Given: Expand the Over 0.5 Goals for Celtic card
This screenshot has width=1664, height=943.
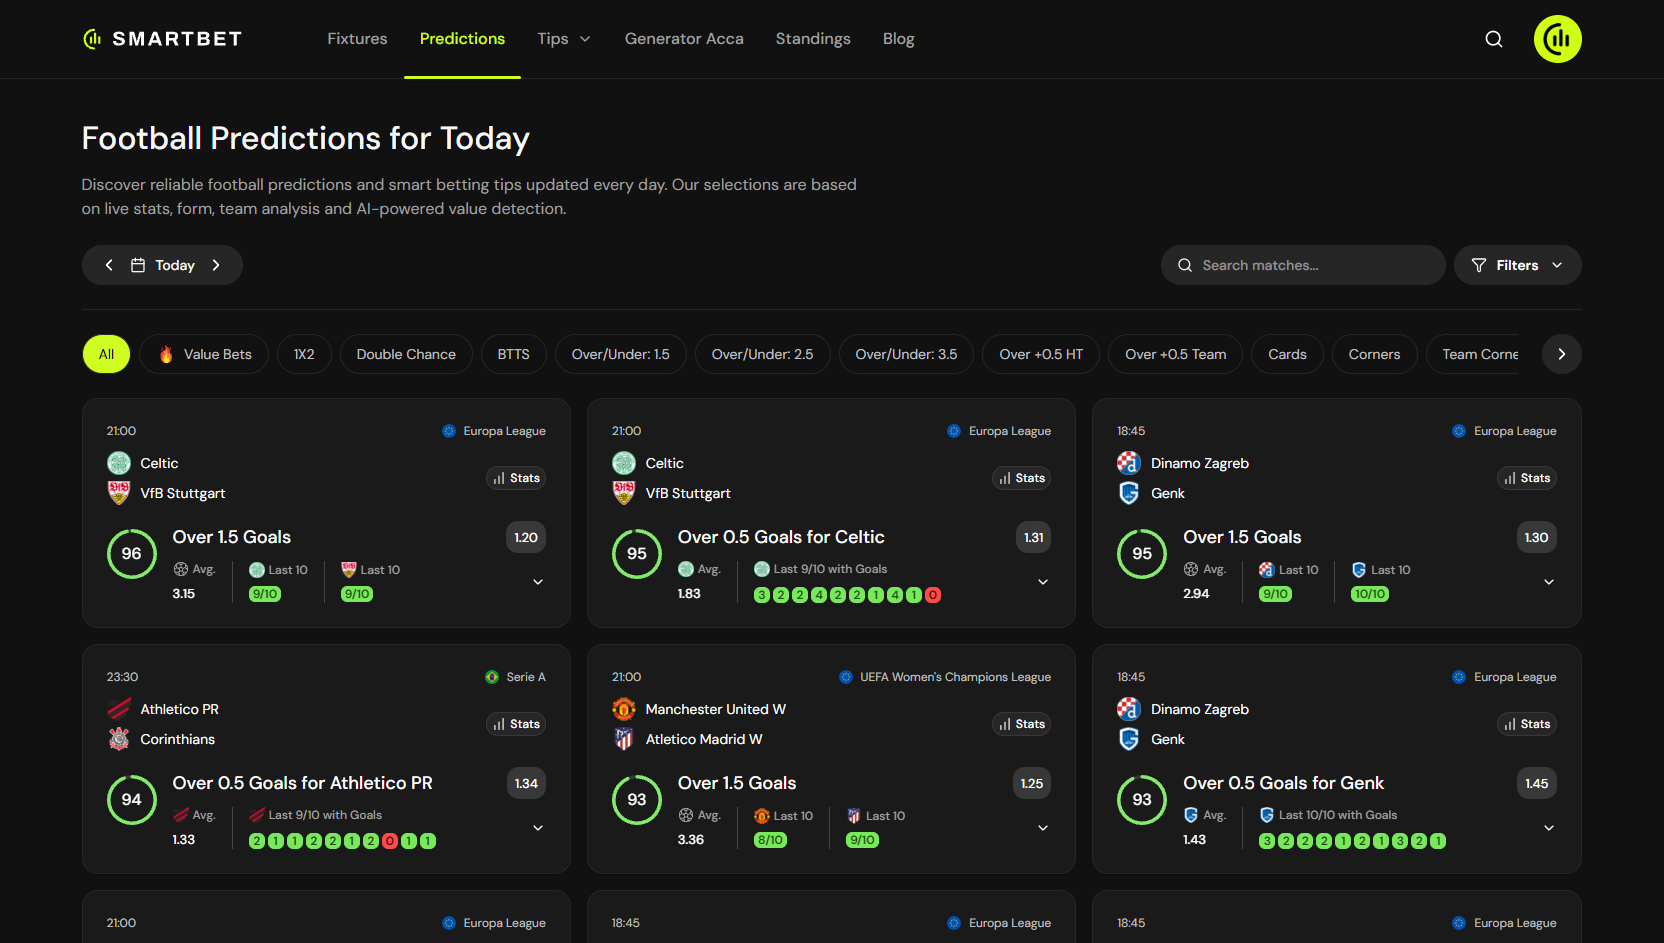Looking at the screenshot, I should [x=1043, y=582].
